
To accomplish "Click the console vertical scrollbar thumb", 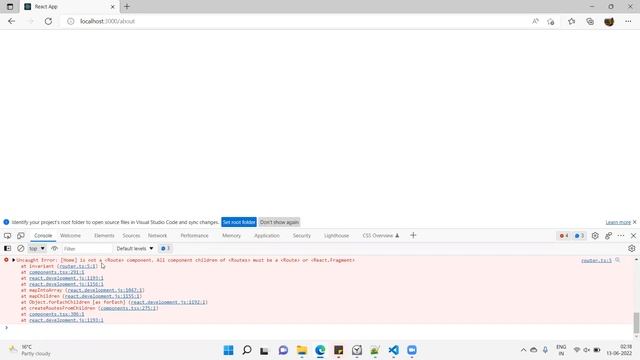I will point(636,322).
